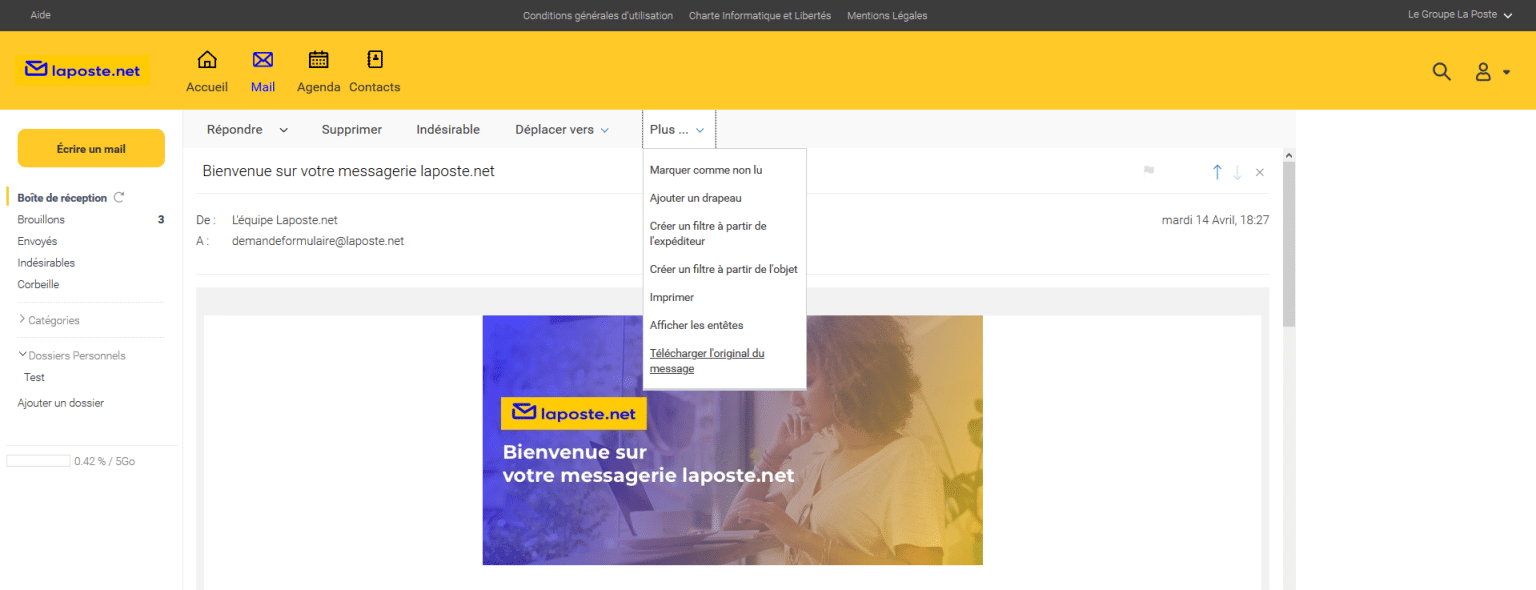Open the Agenda calendar icon
Viewport: 1536px width, 590px height.
[x=318, y=60]
